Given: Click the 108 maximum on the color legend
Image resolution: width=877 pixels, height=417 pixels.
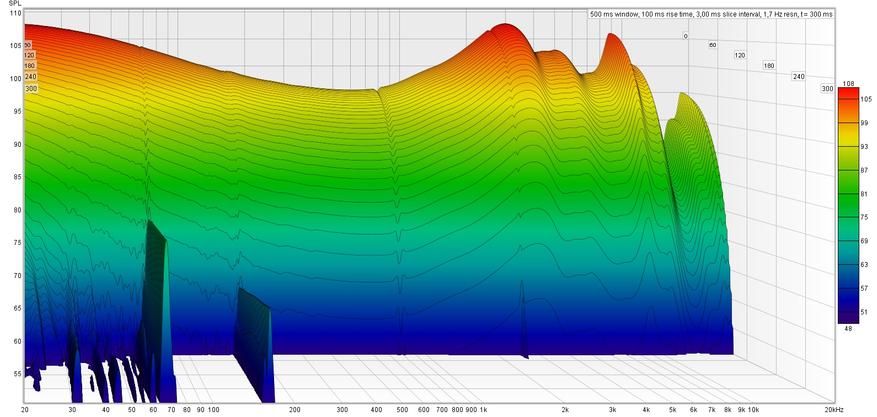Looking at the screenshot, I should [x=848, y=83].
